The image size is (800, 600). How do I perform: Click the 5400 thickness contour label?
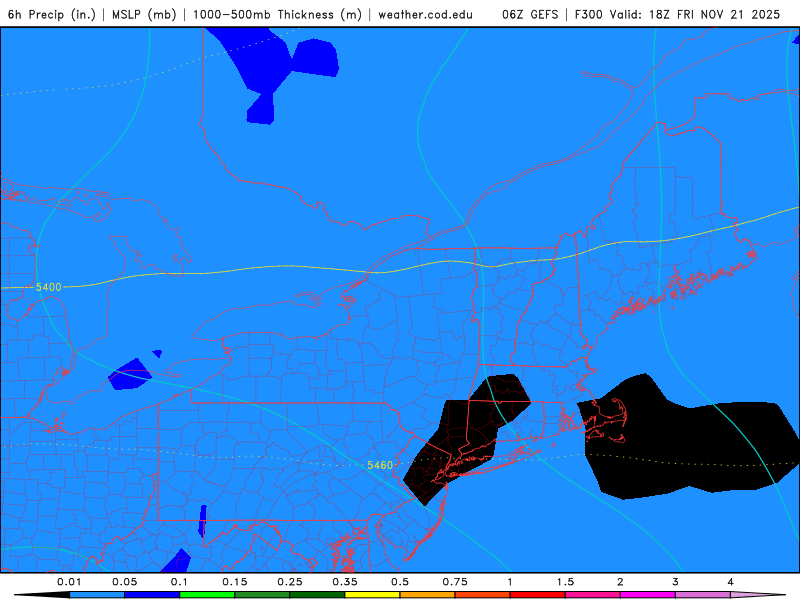(x=48, y=287)
